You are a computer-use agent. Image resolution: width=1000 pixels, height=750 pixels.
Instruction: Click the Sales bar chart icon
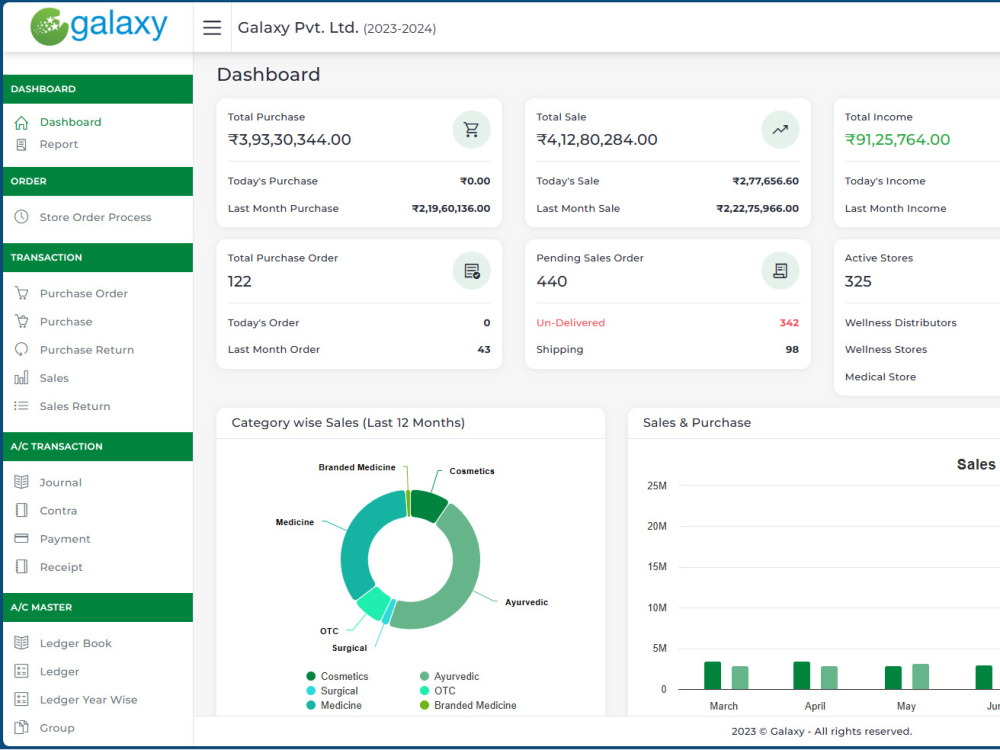pyautogui.click(x=22, y=378)
